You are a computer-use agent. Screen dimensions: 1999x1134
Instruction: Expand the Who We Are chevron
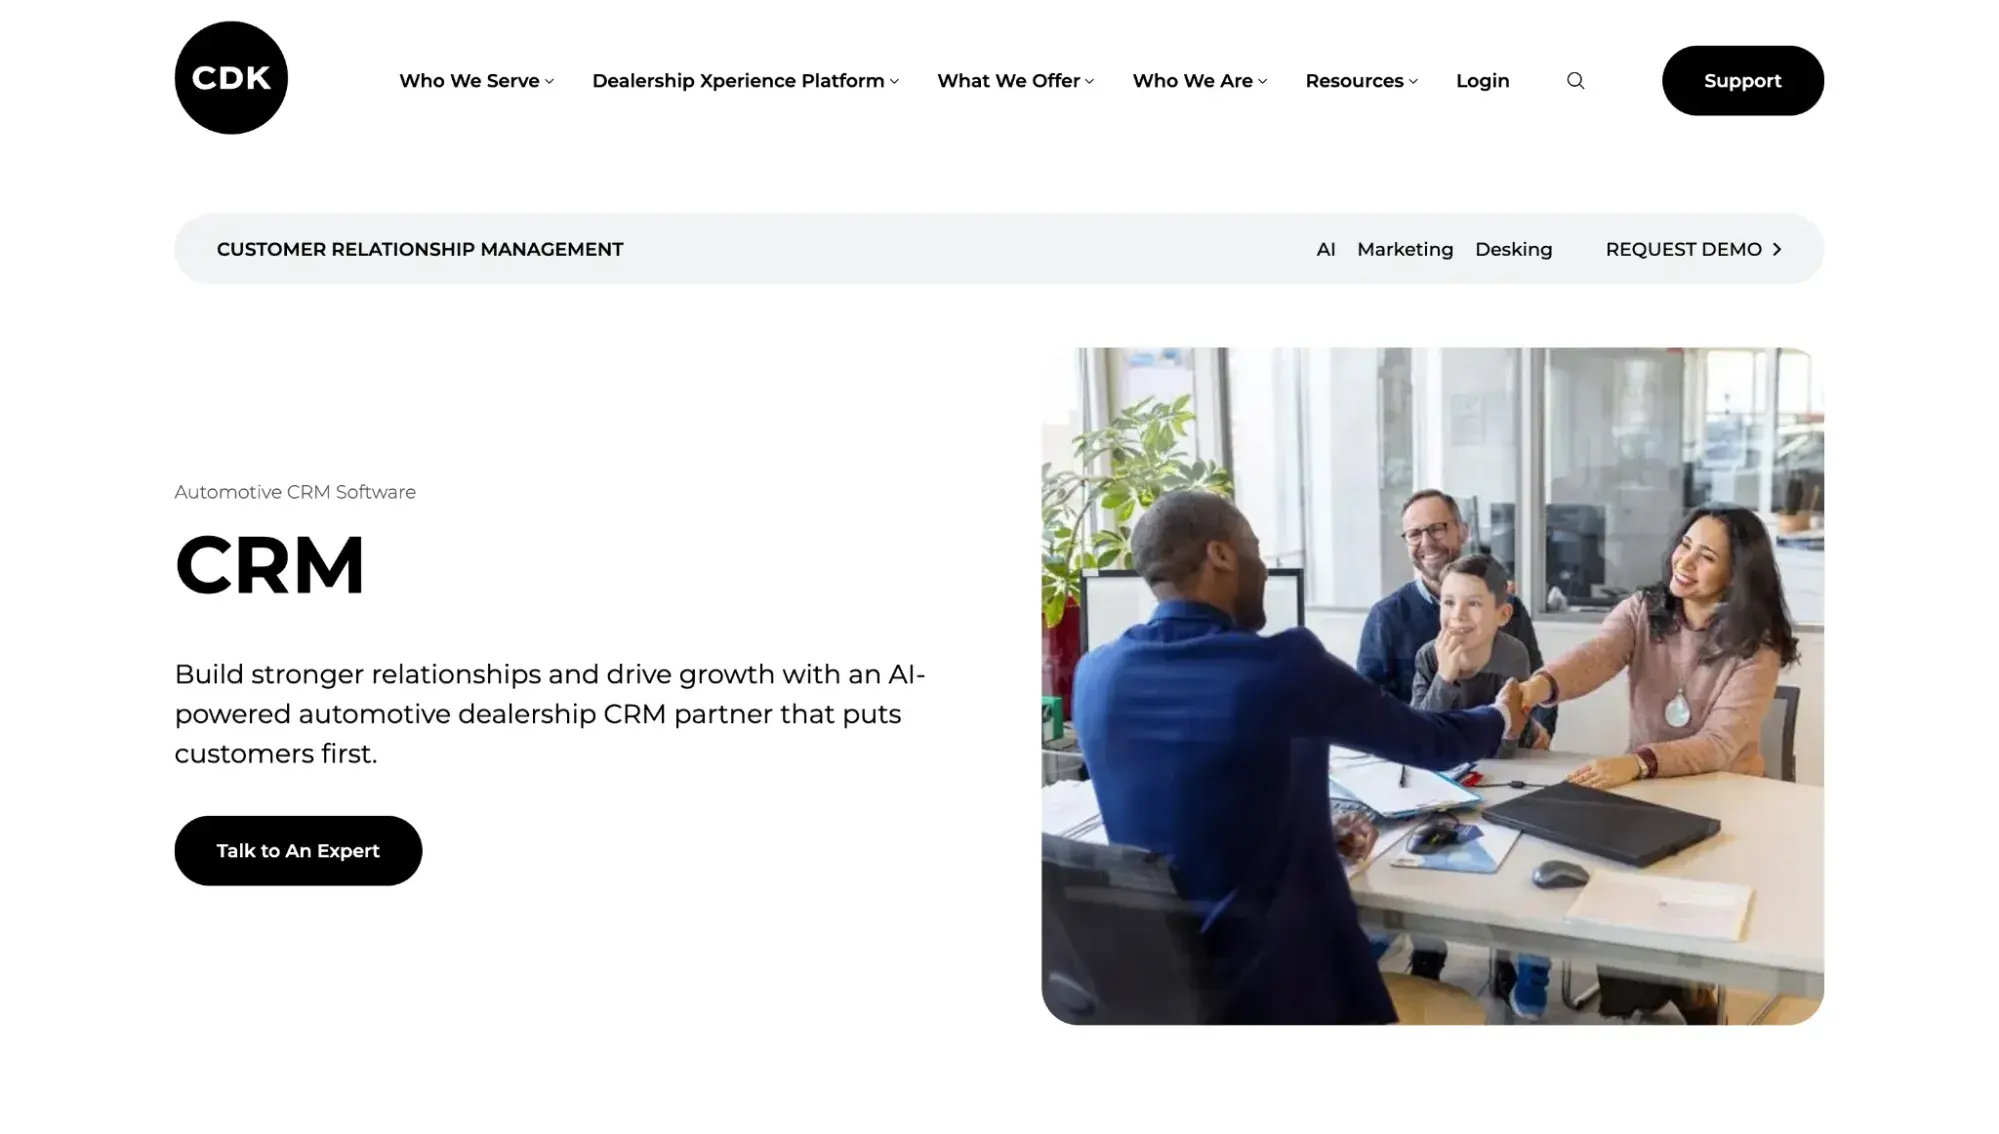(x=1262, y=82)
